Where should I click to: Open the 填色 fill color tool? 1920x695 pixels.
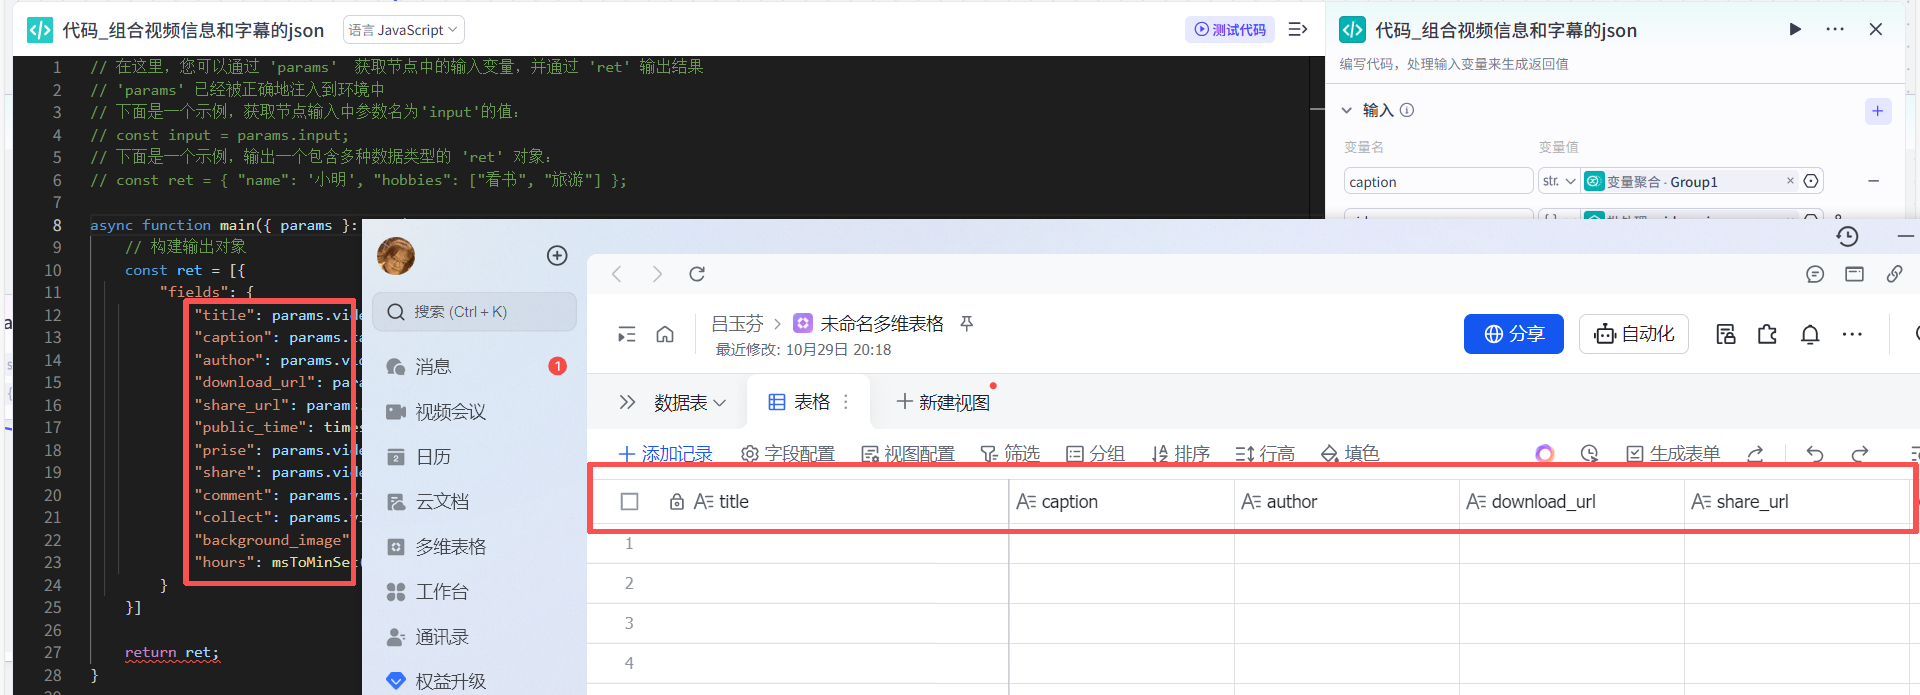(x=1350, y=454)
